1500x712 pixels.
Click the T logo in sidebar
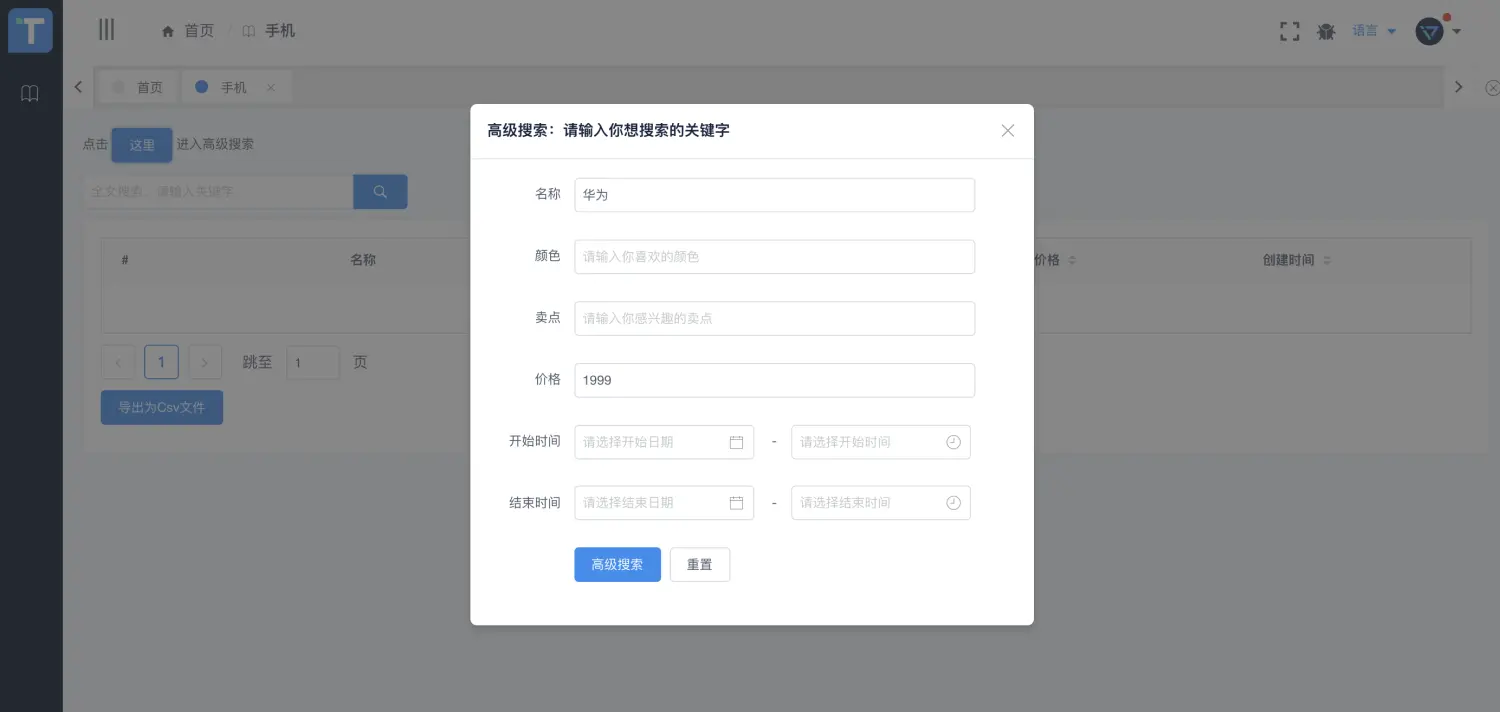[30, 30]
